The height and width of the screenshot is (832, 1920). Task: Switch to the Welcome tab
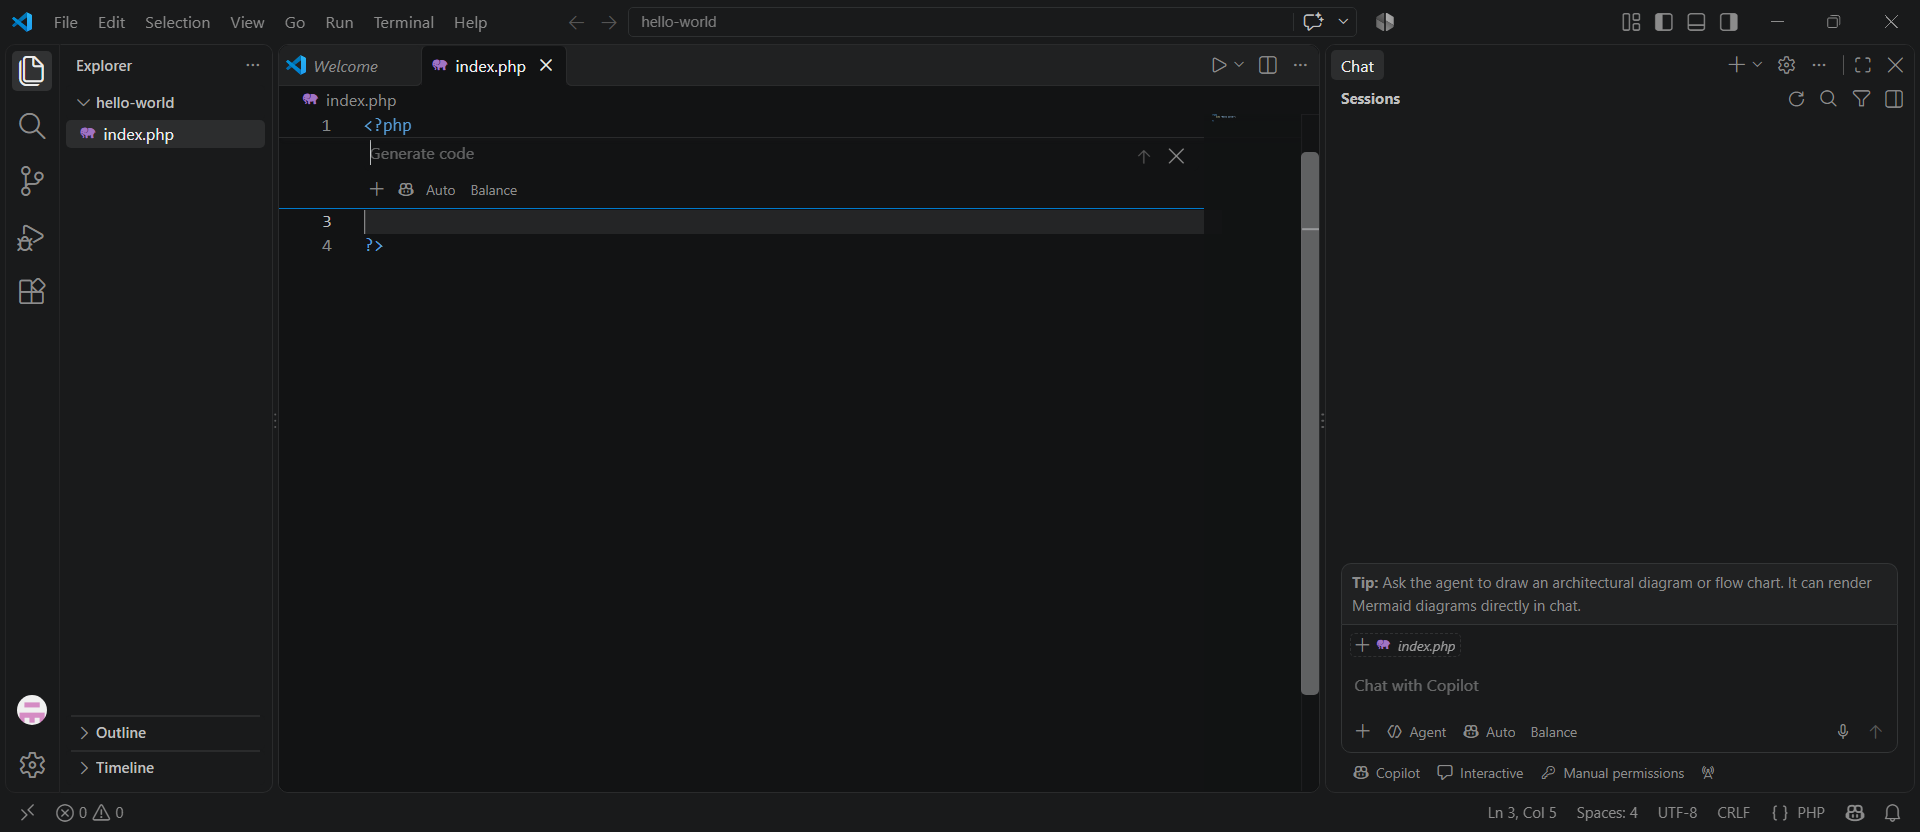click(x=350, y=66)
